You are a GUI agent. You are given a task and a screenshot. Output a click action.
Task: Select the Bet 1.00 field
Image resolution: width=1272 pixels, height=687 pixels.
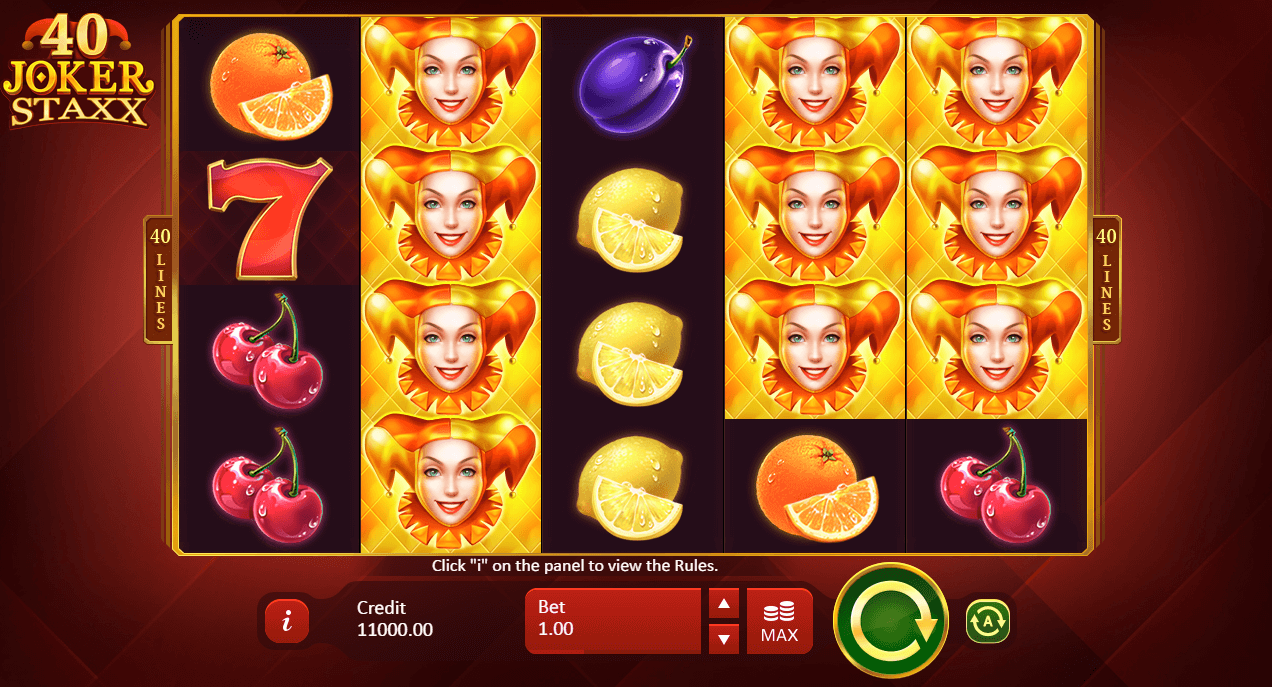[613, 621]
